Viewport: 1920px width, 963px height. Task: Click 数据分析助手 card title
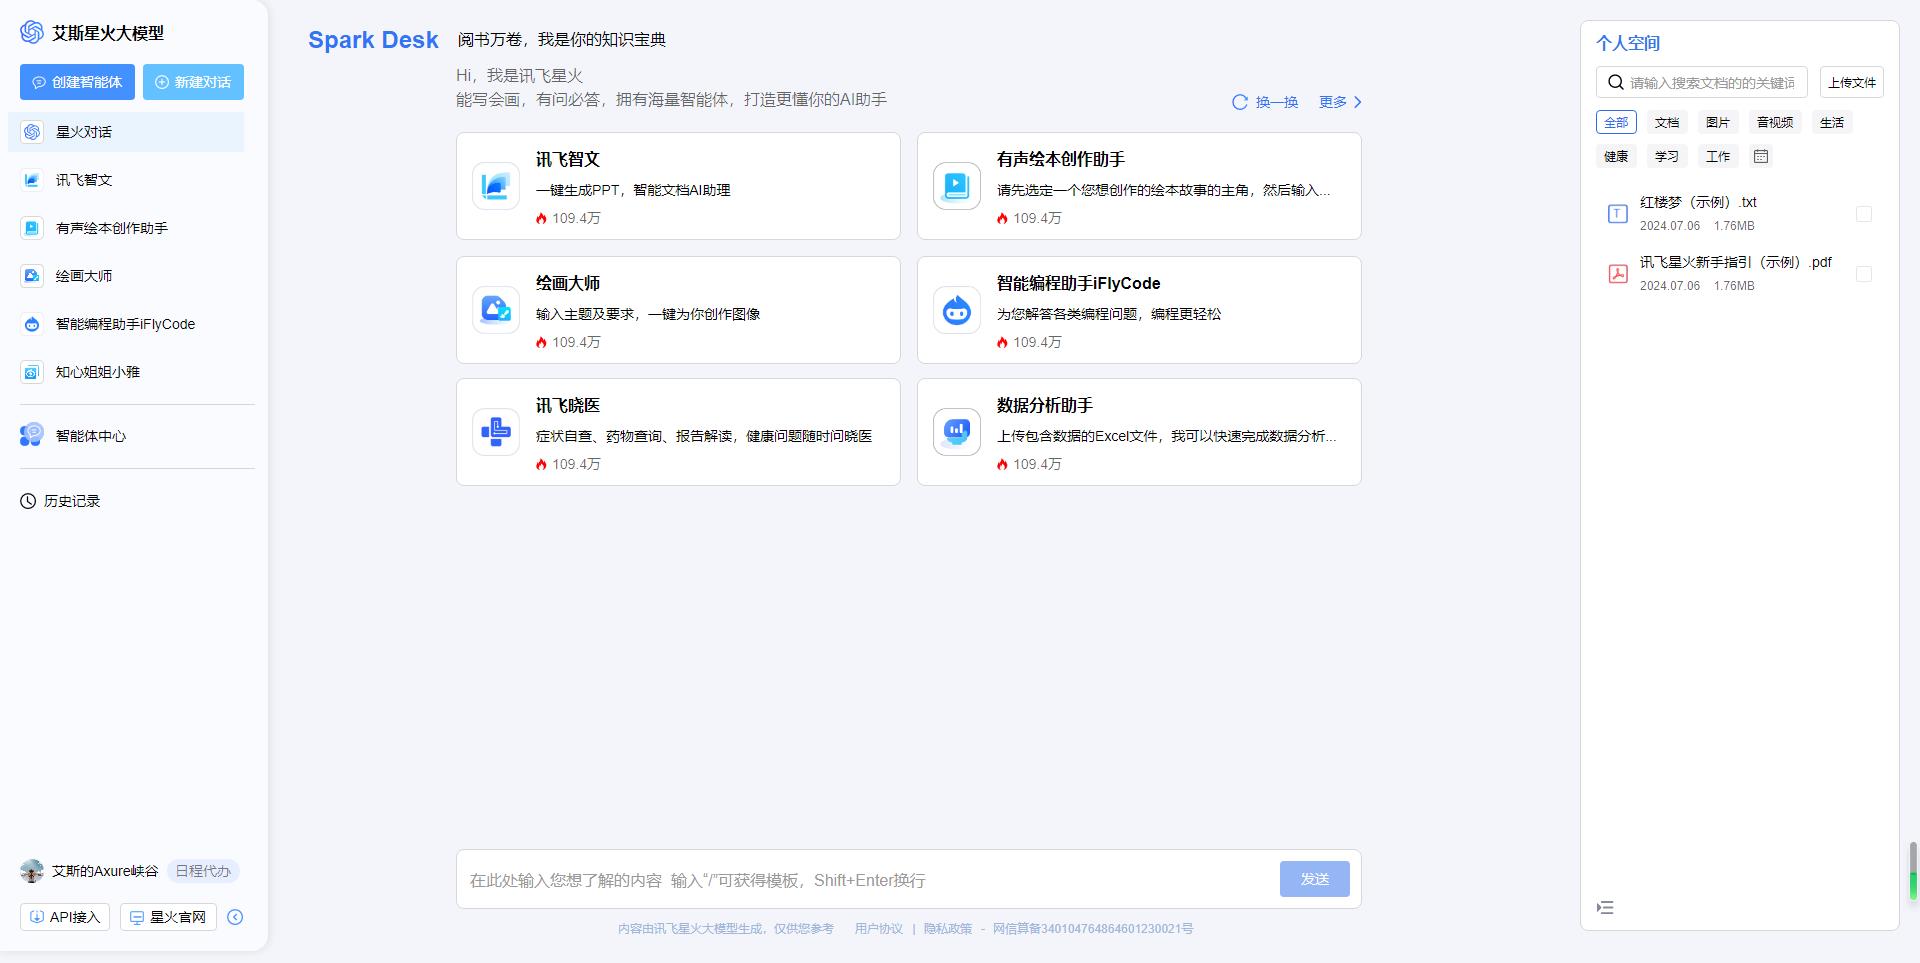(x=1045, y=405)
